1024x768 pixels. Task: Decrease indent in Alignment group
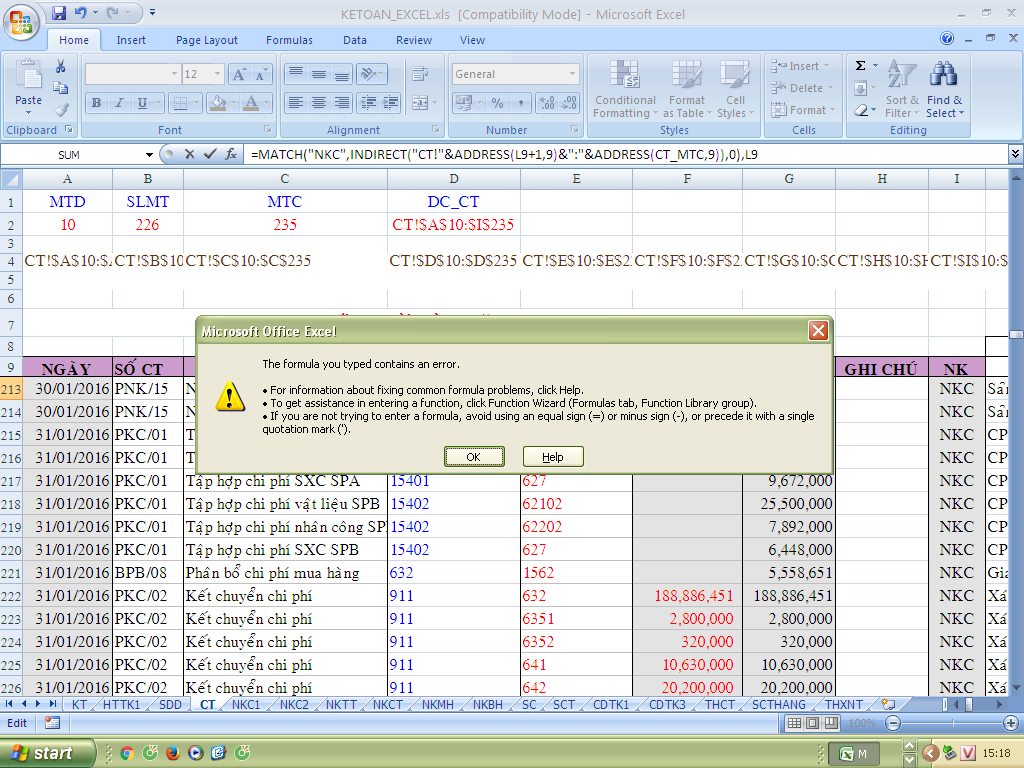[x=368, y=103]
